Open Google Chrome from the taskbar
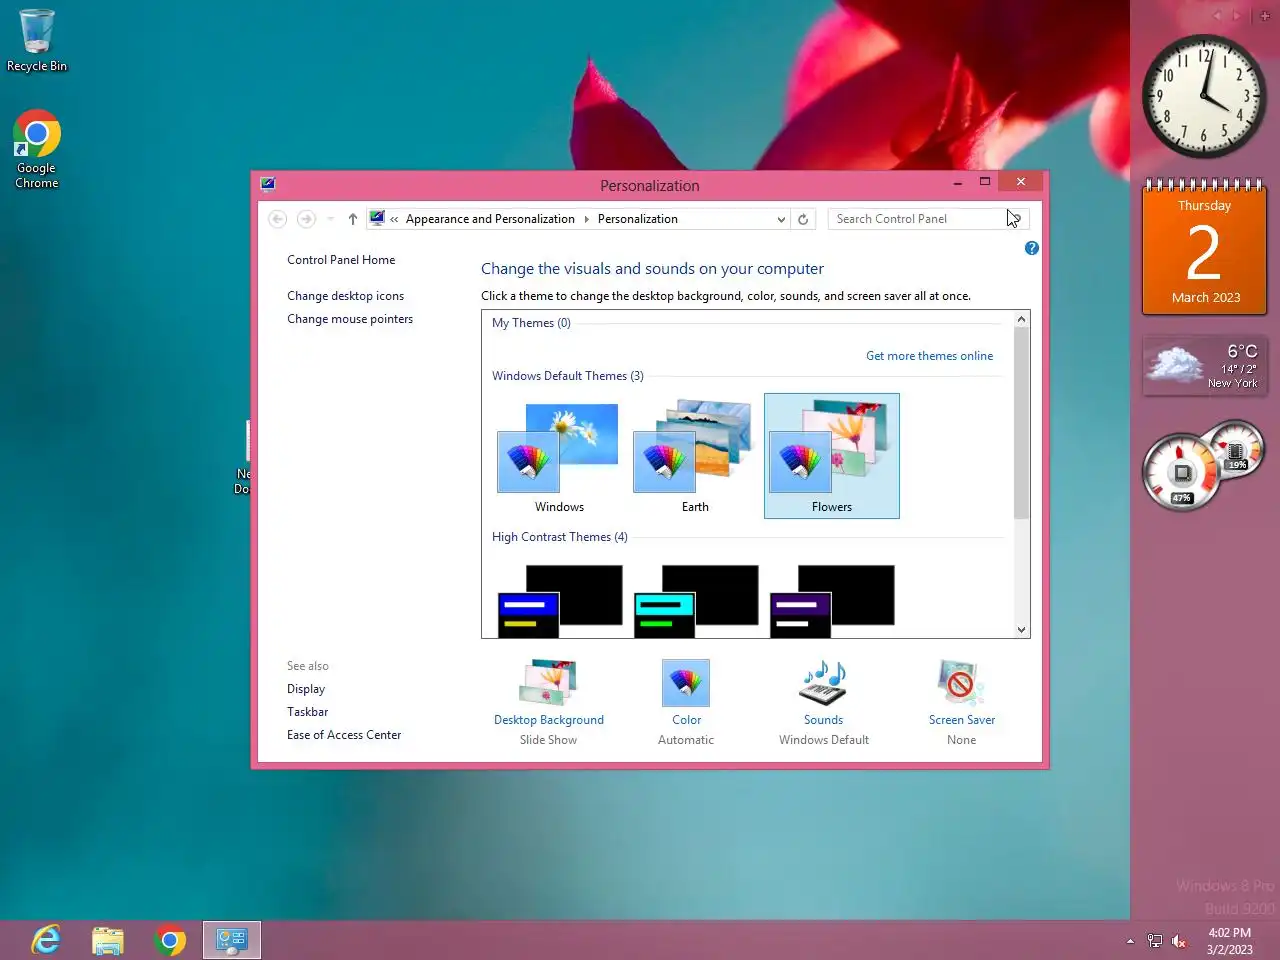Image resolution: width=1280 pixels, height=960 pixels. click(x=170, y=940)
